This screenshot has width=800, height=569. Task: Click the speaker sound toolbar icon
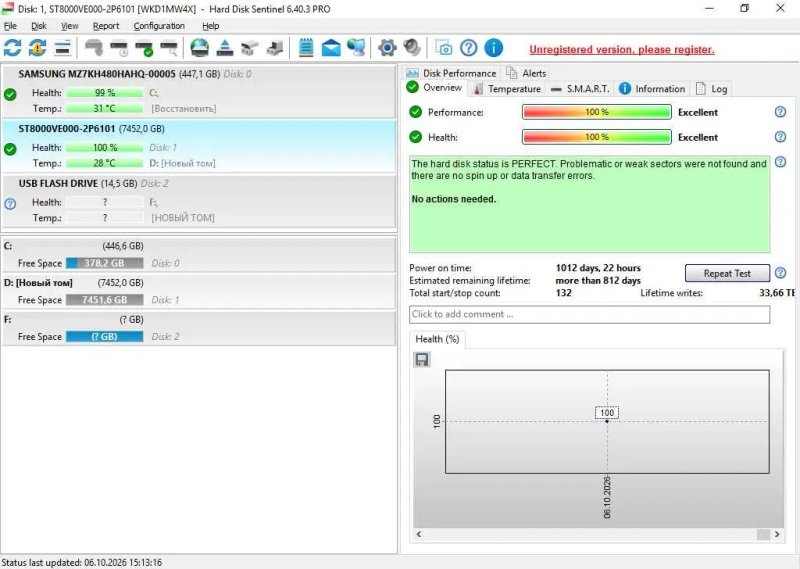coord(412,48)
